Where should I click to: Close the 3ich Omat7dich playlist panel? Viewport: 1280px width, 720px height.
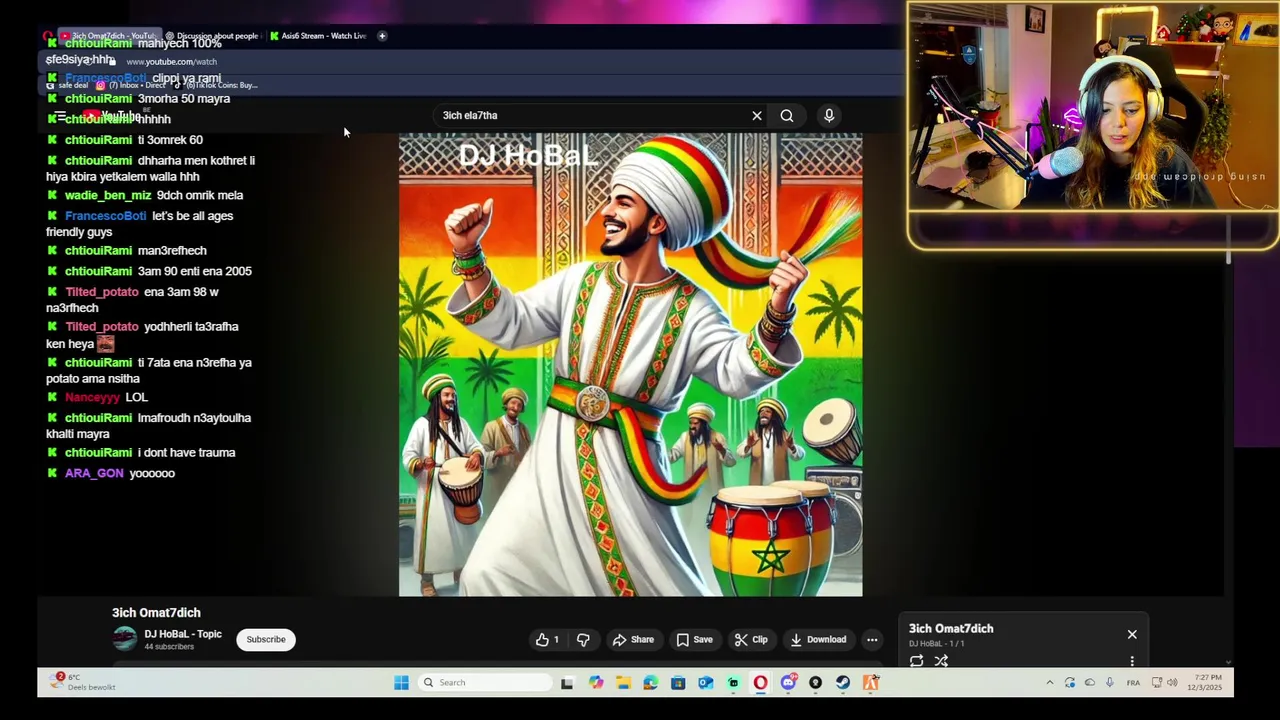[1132, 635]
